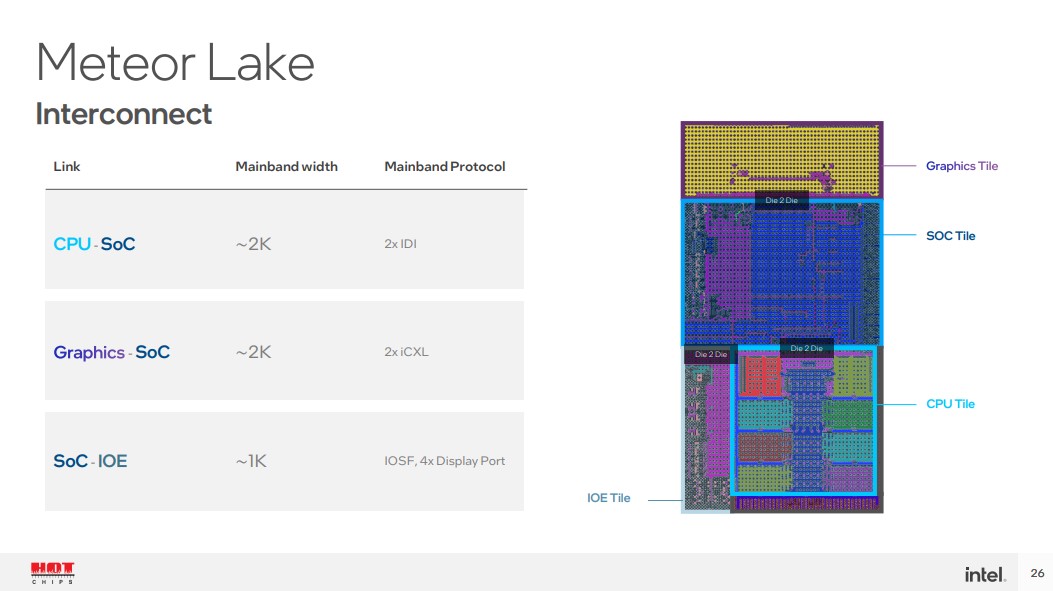Image resolution: width=1053 pixels, height=591 pixels.
Task: Click the Die 2 Die label atop CPU tile
Action: (807, 348)
